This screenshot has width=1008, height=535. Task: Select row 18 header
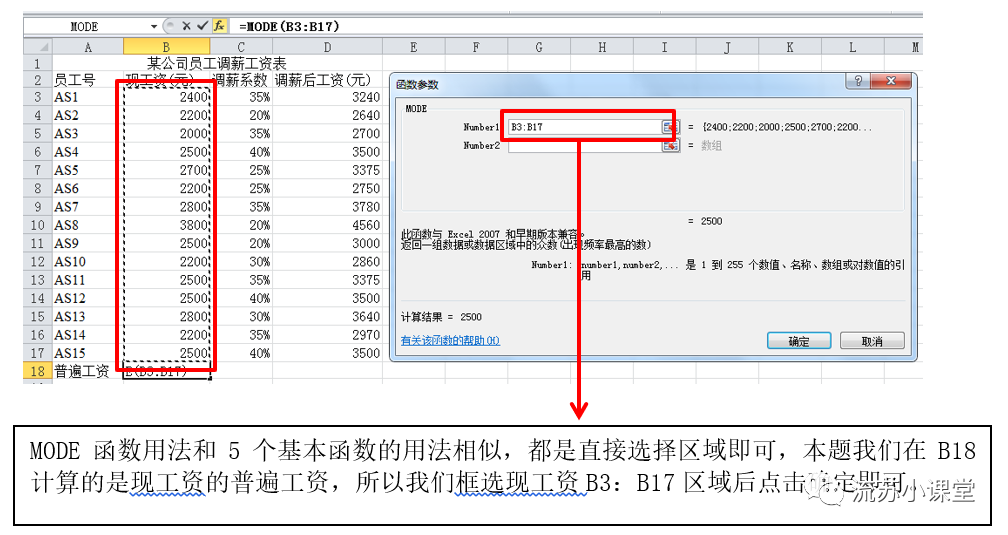point(38,372)
